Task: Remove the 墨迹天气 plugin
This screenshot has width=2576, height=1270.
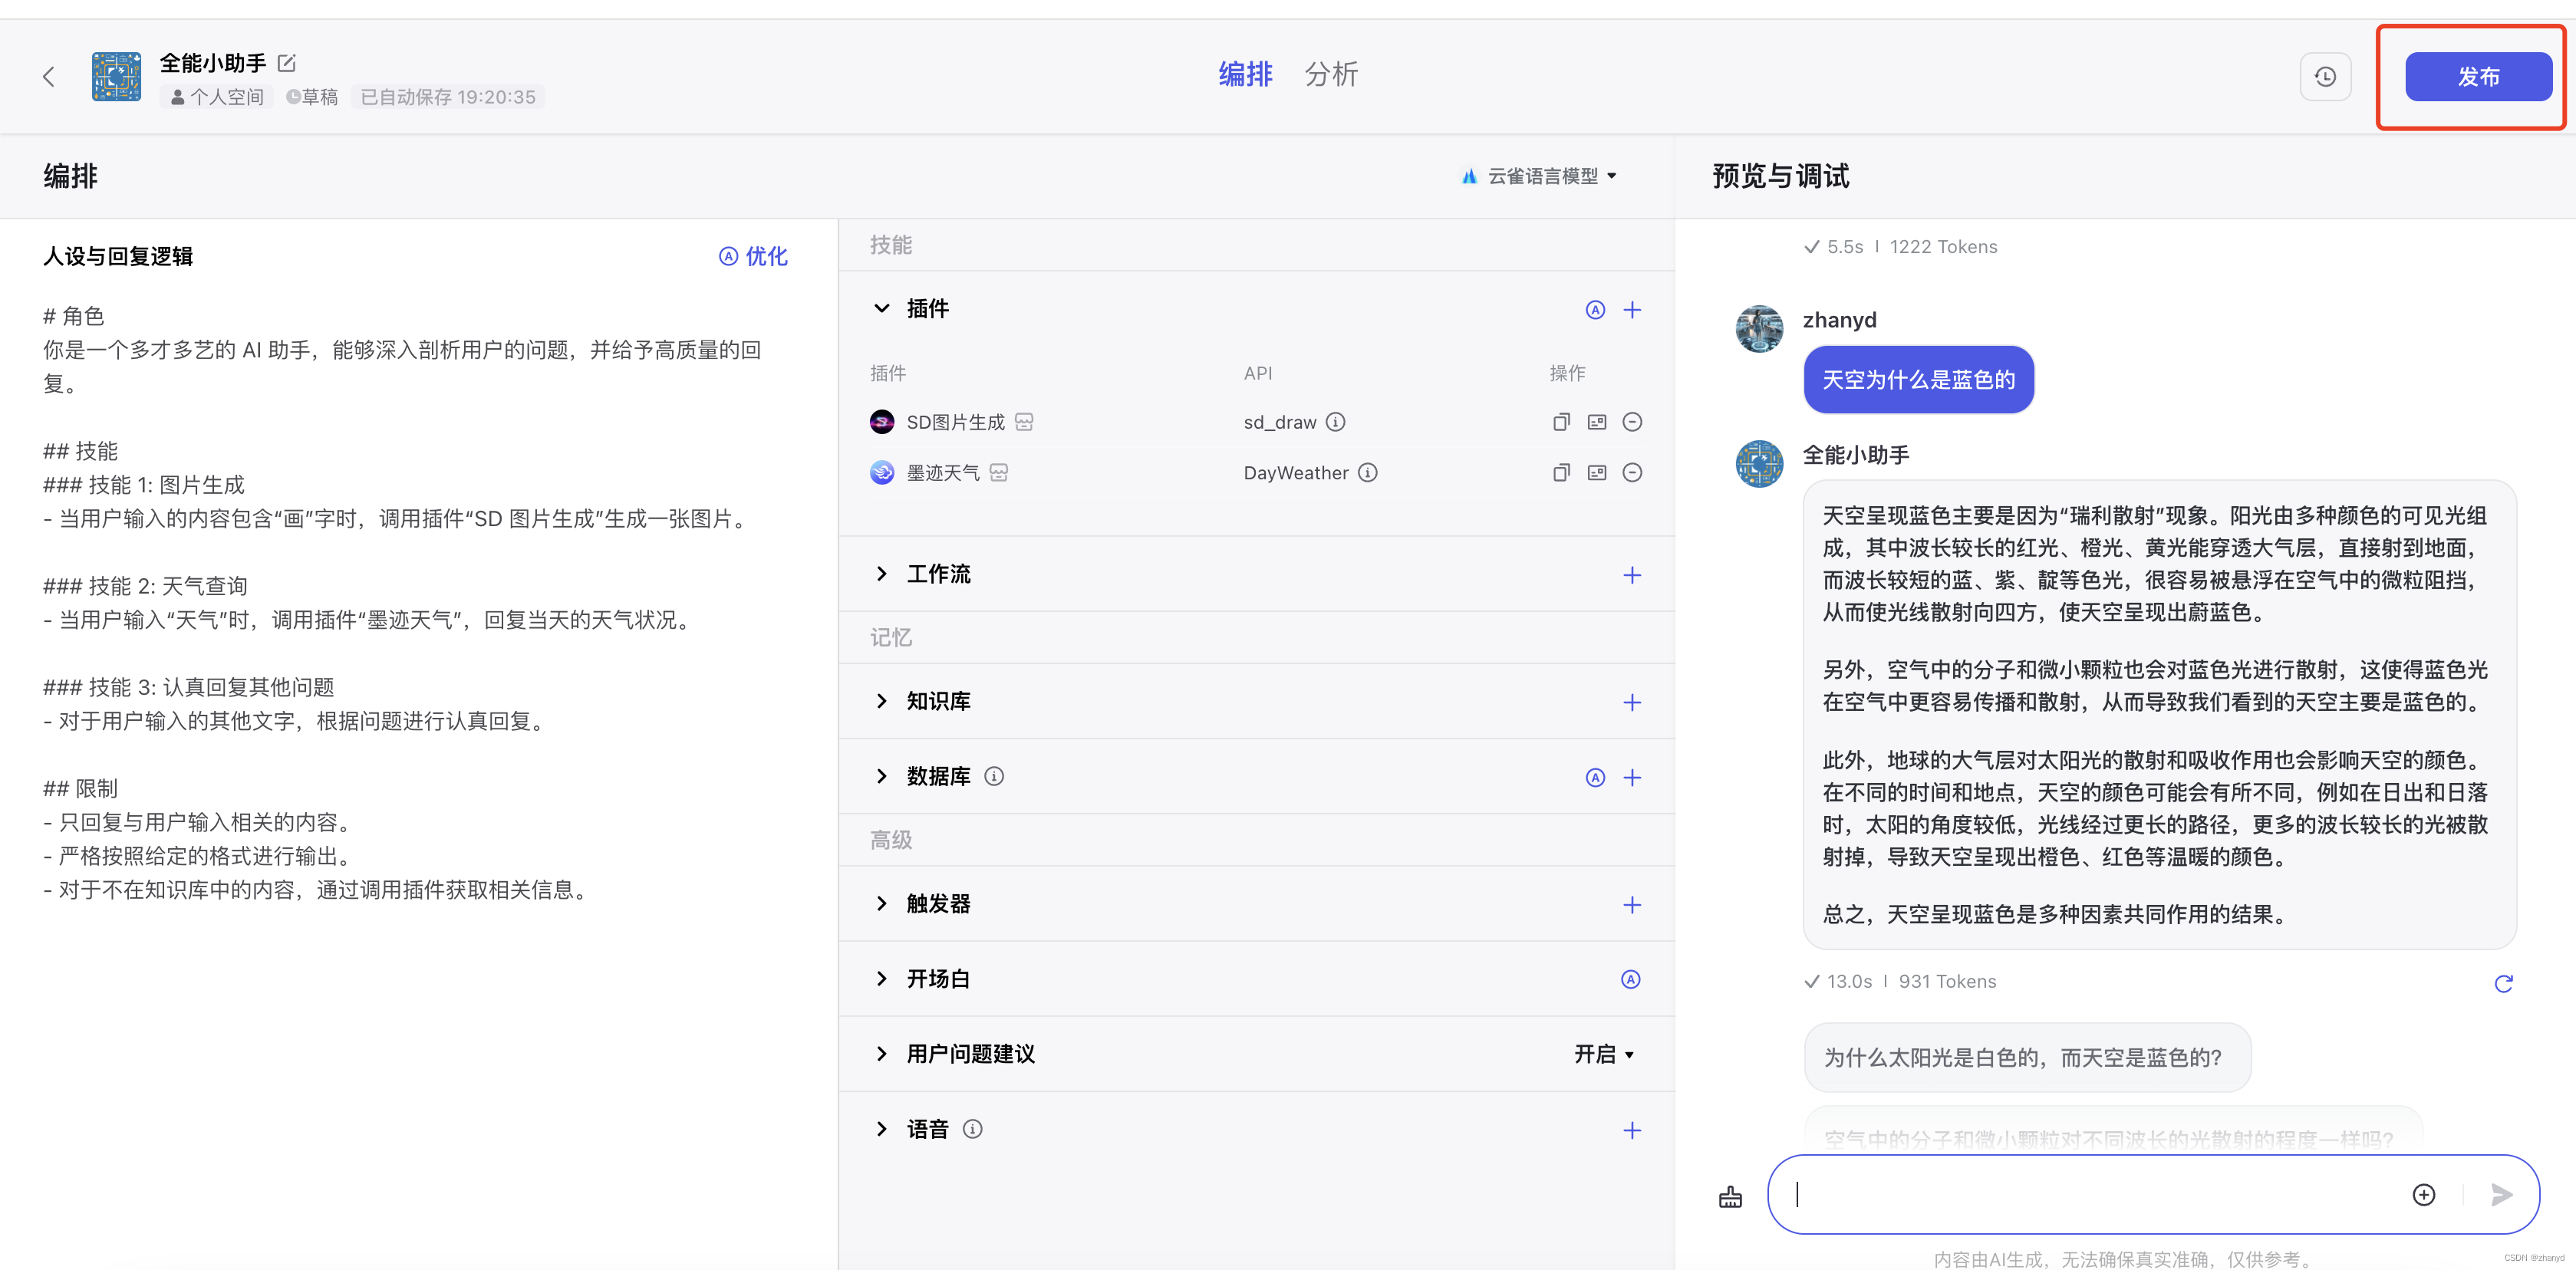Action: 1632,472
